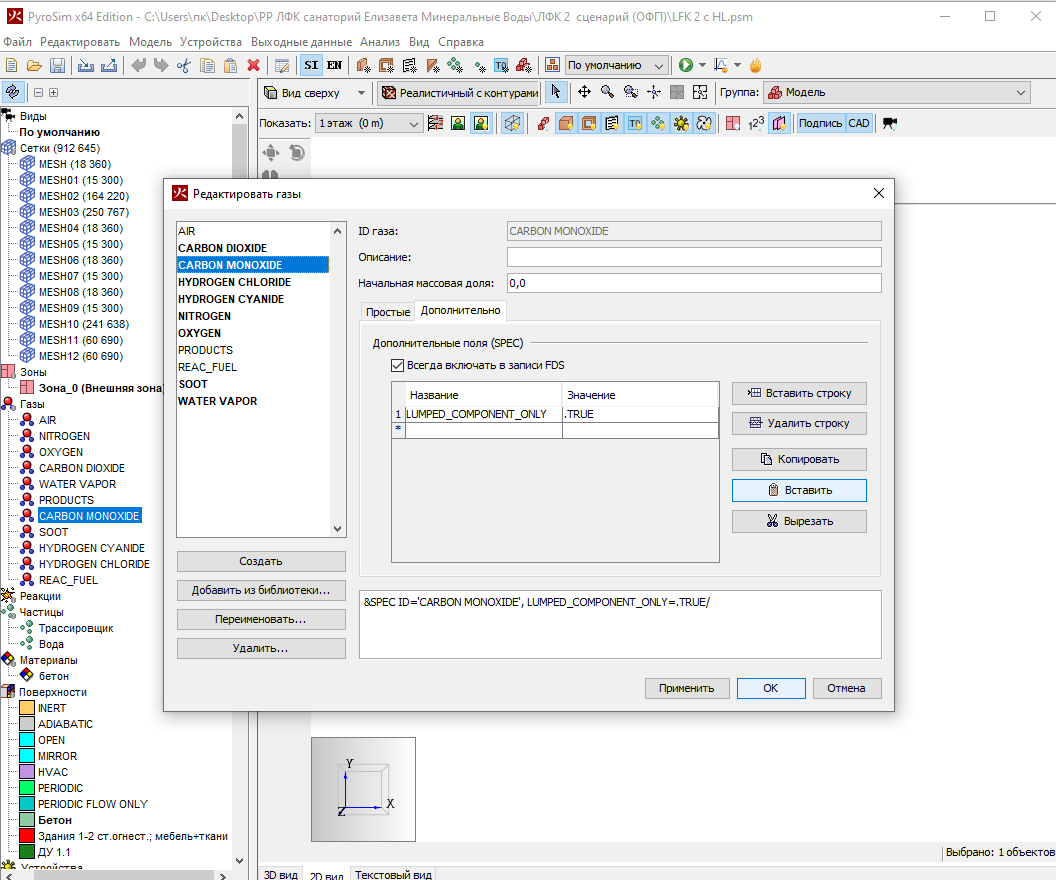Toggle the 'Всегда включать в записи FDS' checkbox

coord(397,366)
